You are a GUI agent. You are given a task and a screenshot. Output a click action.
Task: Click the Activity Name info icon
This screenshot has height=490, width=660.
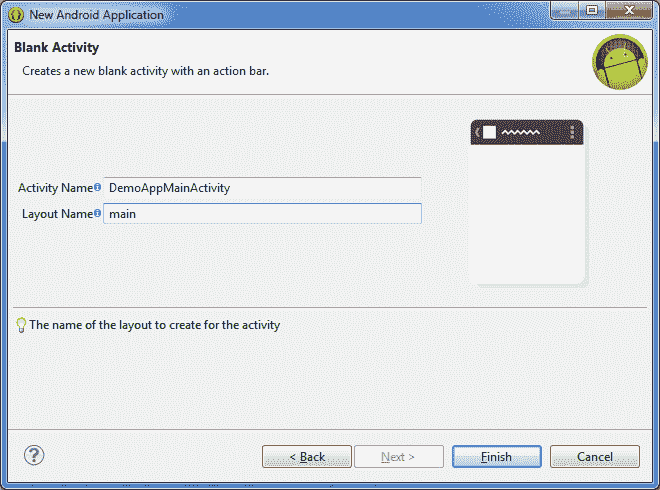click(x=97, y=187)
